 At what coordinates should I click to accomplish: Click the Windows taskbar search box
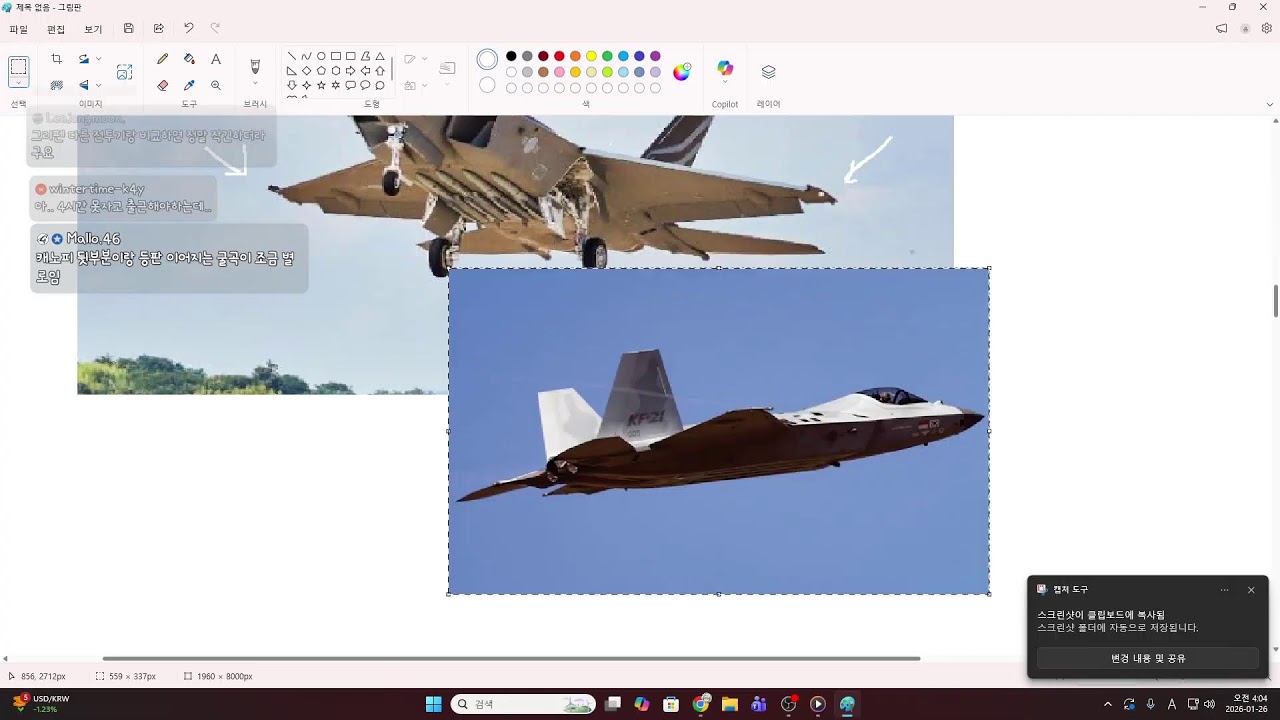click(523, 704)
